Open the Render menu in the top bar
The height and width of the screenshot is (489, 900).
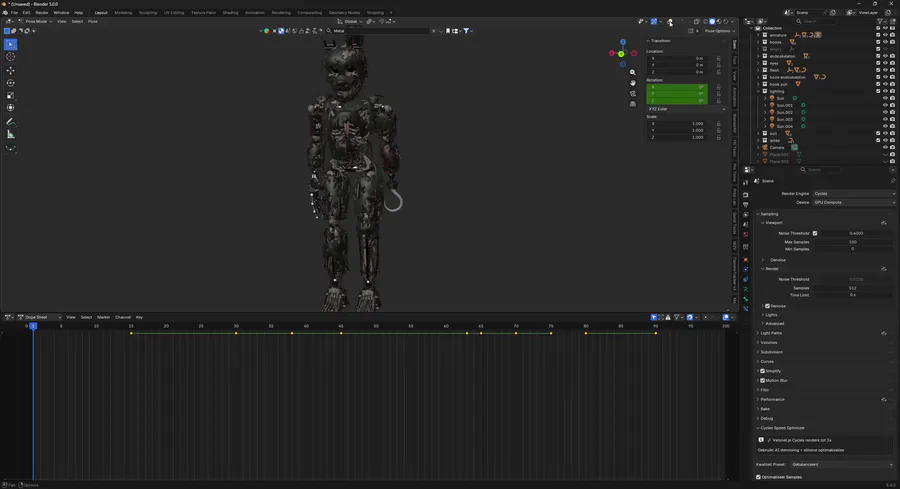pos(42,13)
